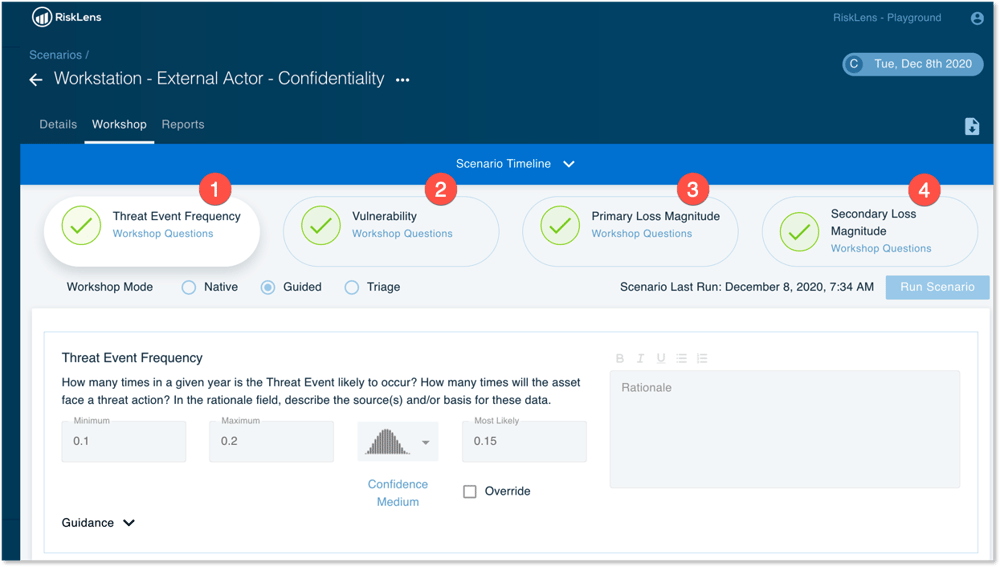Go back using the left arrow
Viewport: 1000px width, 567px height.
click(36, 80)
